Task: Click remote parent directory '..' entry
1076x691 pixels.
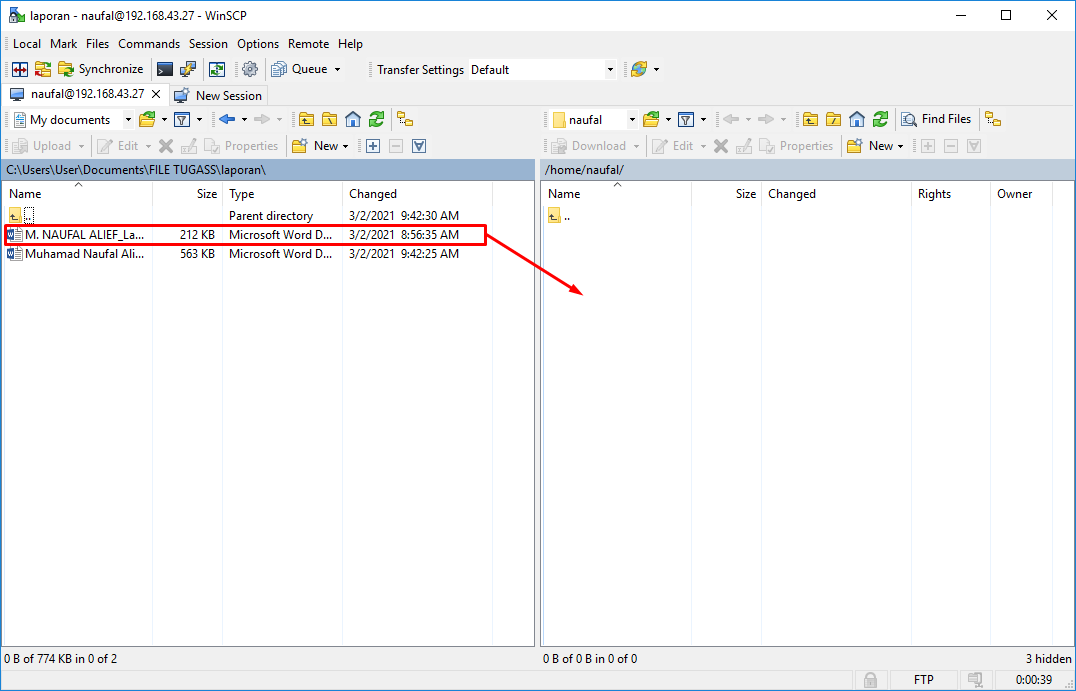Action: click(x=559, y=216)
